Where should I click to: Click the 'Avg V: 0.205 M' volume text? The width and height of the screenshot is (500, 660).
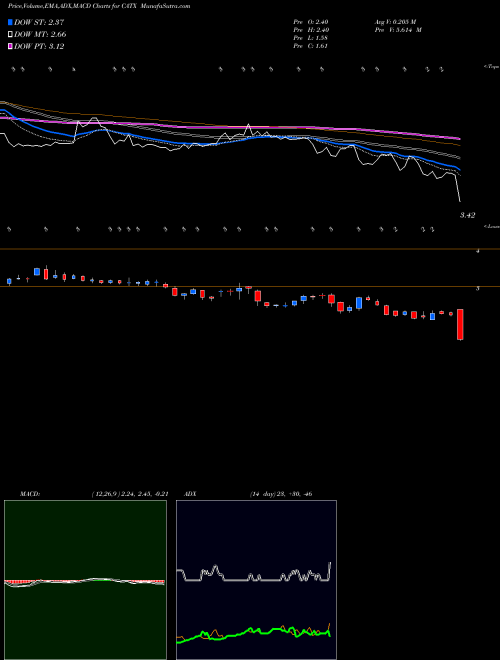395,22
